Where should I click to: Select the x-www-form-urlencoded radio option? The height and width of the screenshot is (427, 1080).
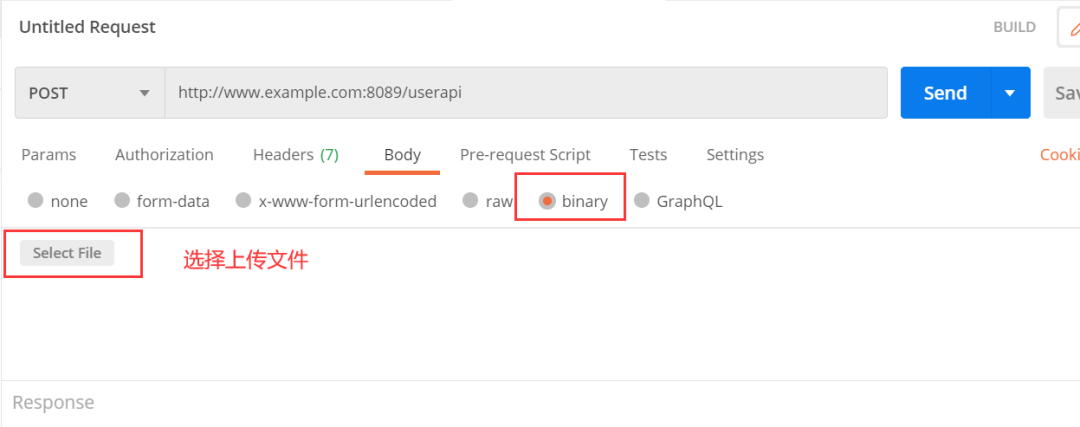pyautogui.click(x=243, y=200)
